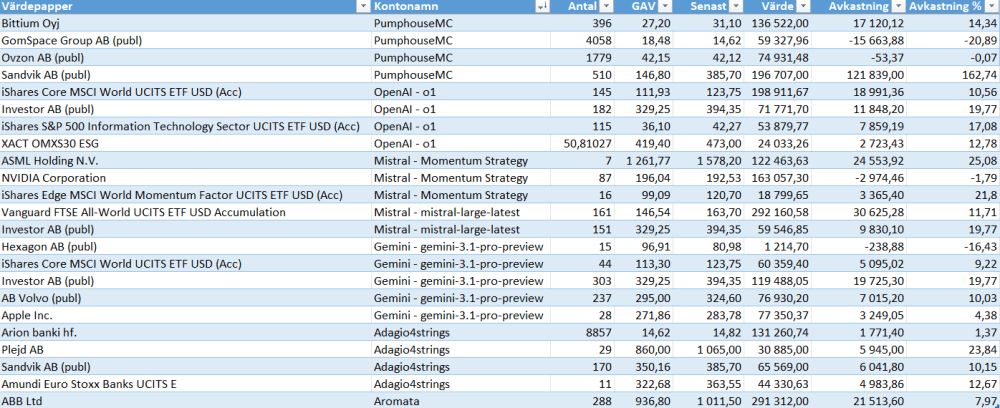The height and width of the screenshot is (408, 1000).
Task: Select Adagio4strings in the Plejd AB row
Action: pos(461,350)
